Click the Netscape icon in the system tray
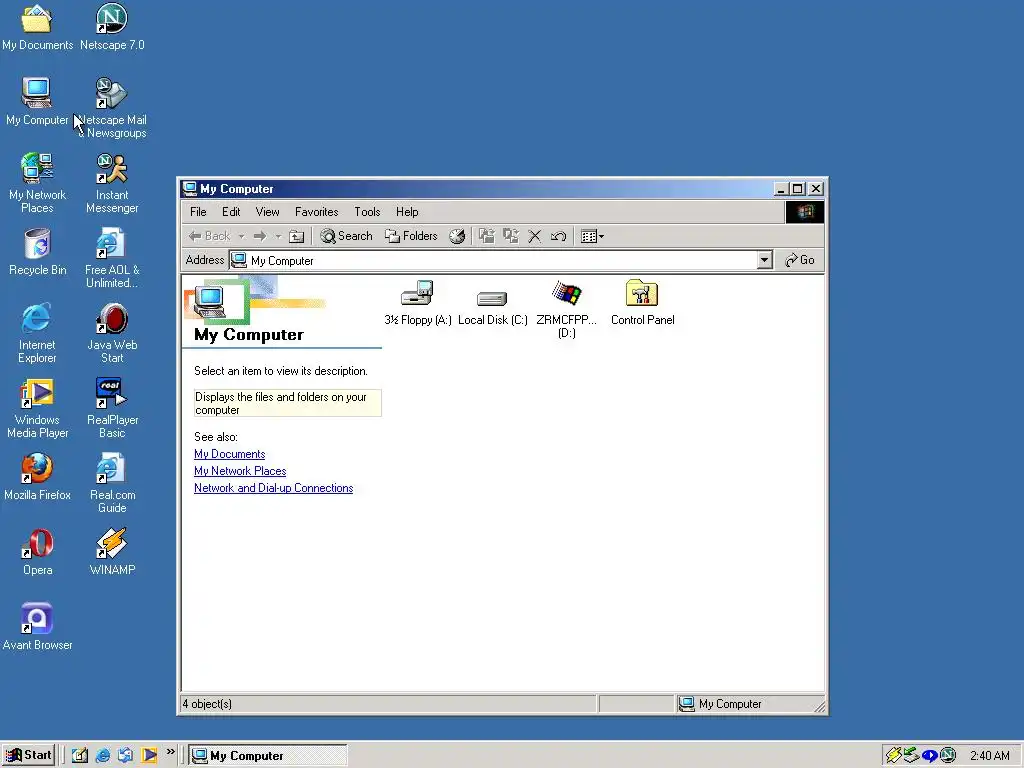The width and height of the screenshot is (1024, 768). (x=948, y=756)
